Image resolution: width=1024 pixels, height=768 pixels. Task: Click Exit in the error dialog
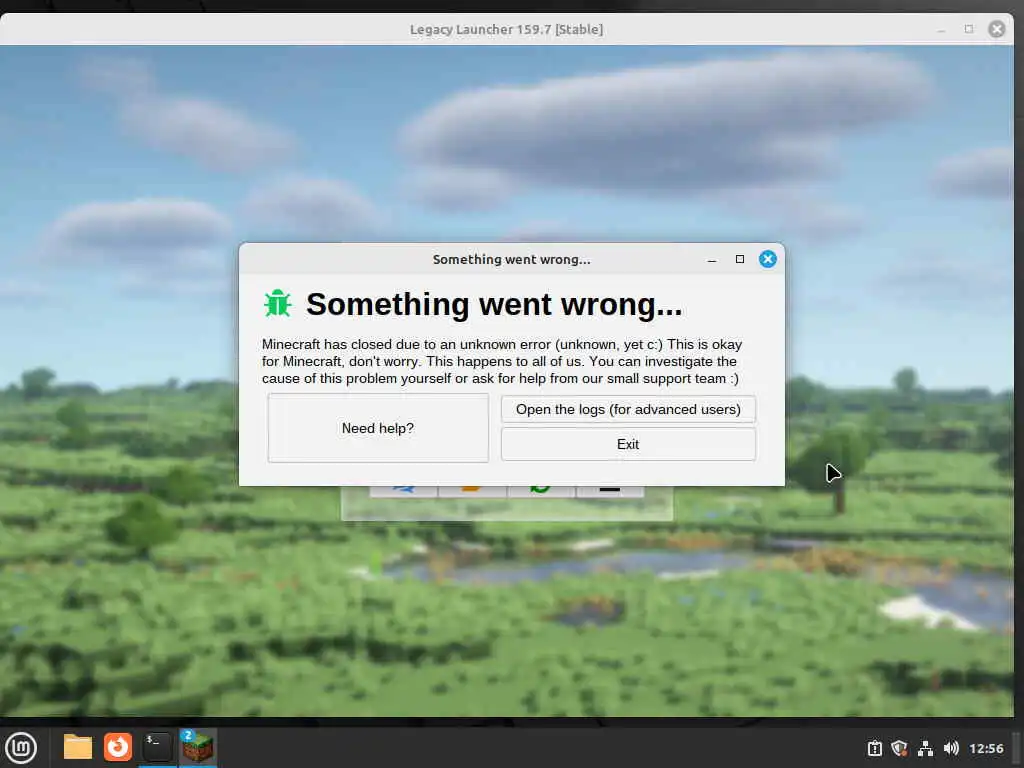click(x=628, y=444)
